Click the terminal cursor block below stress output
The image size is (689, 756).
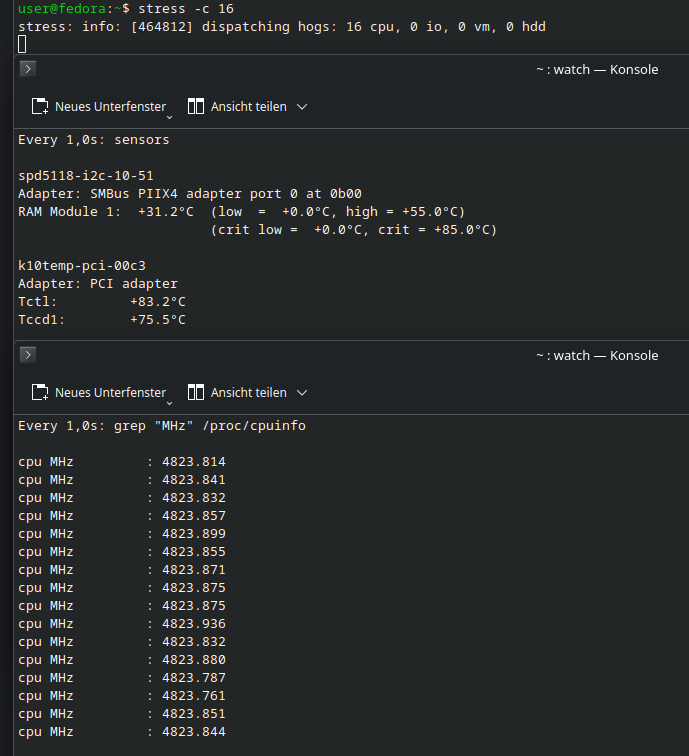(x=22, y=44)
